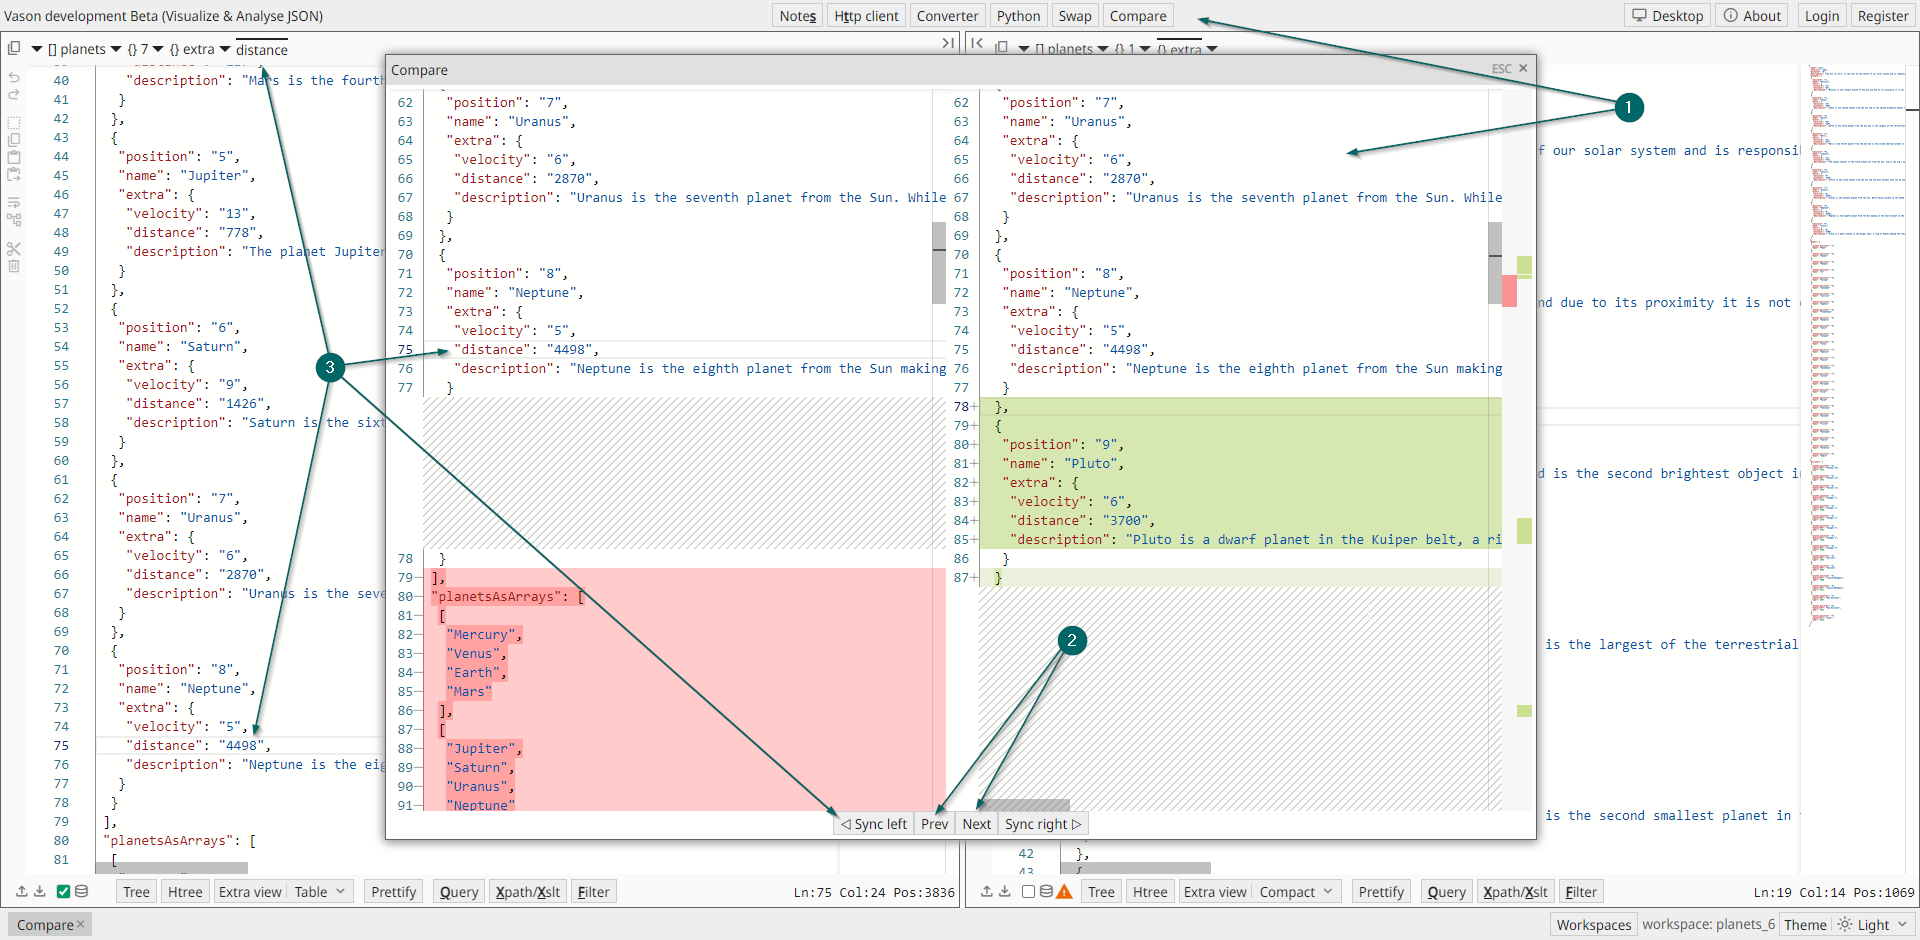
Task: Close the Compare dialog with the X
Action: point(1523,69)
